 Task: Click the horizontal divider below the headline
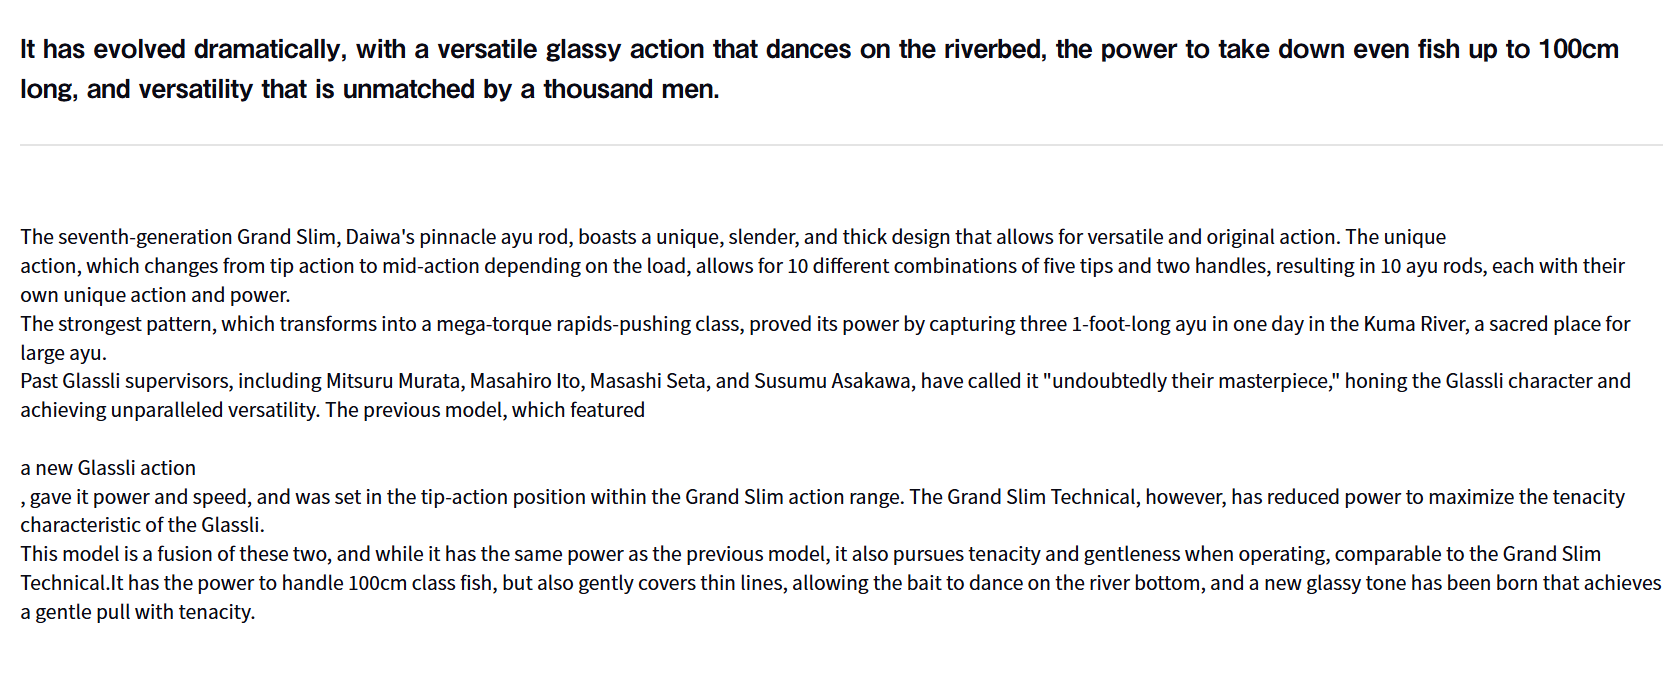point(840,145)
